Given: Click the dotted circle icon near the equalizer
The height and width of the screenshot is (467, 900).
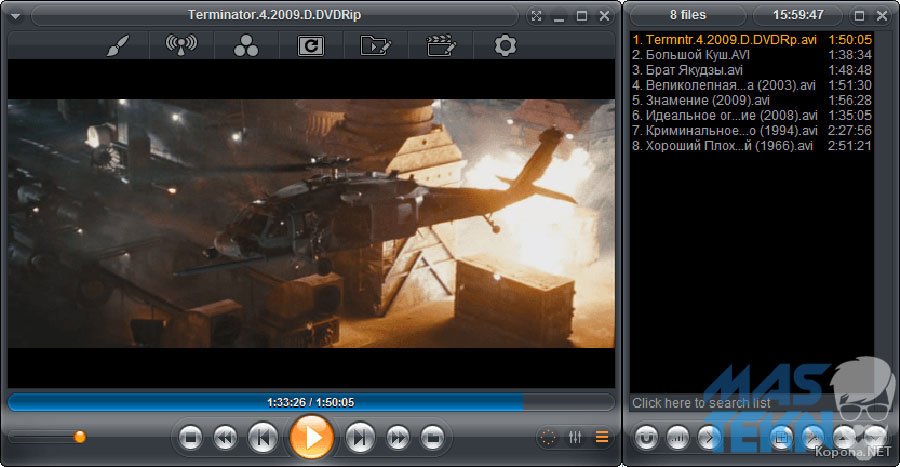Looking at the screenshot, I should 548,437.
